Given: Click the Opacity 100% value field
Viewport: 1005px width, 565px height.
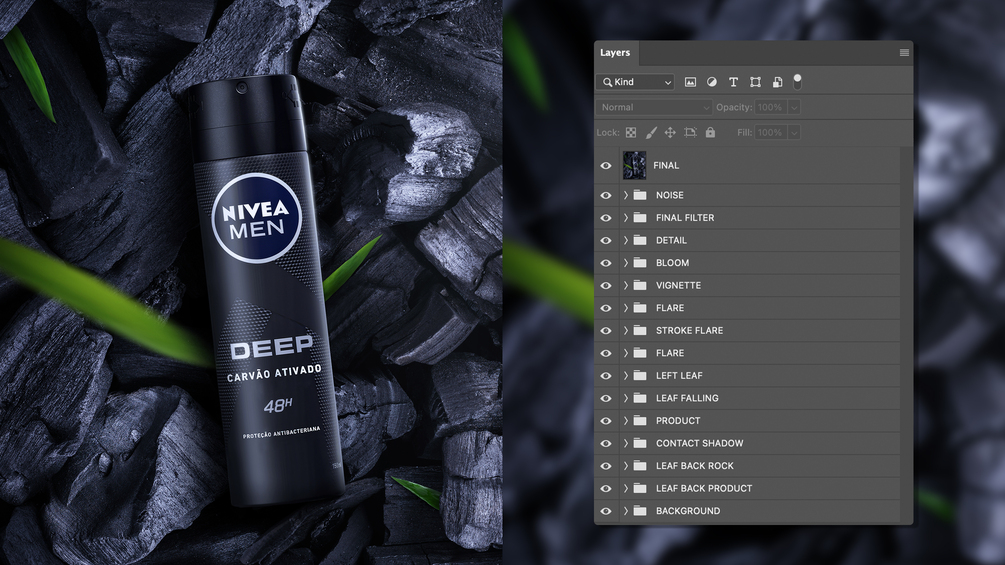Looking at the screenshot, I should tap(771, 108).
